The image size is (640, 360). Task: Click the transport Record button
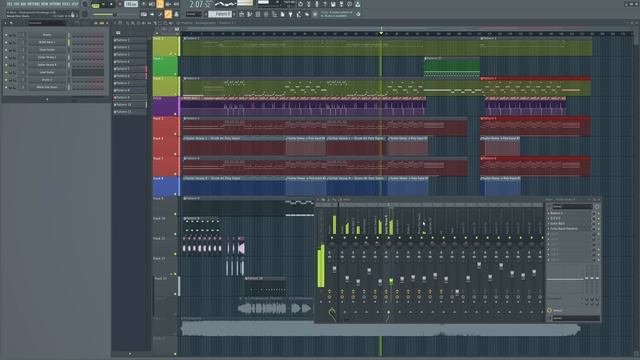120,4
